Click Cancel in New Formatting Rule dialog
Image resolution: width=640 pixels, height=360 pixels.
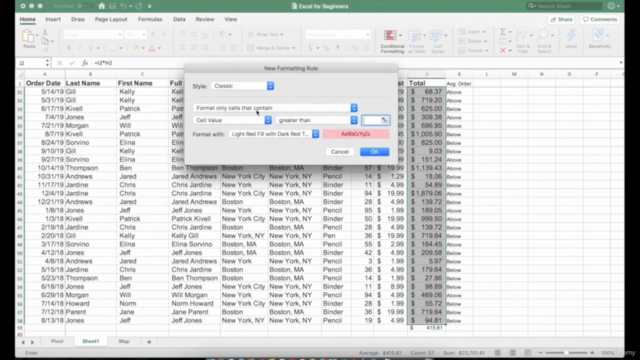(340, 152)
